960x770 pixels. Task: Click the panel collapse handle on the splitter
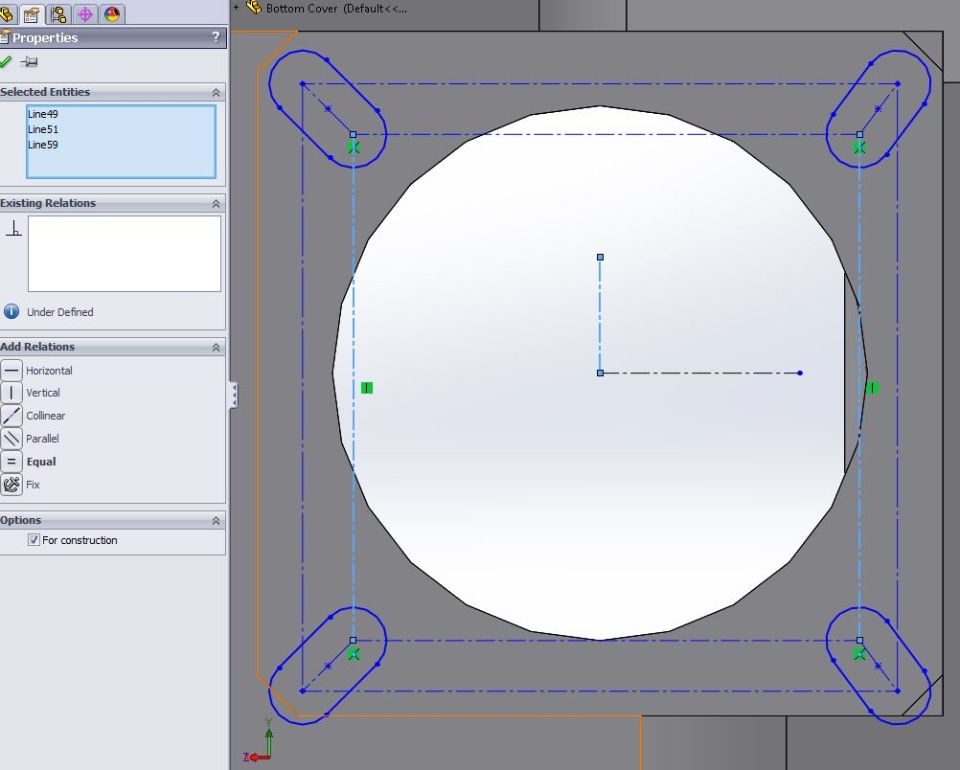tap(233, 395)
